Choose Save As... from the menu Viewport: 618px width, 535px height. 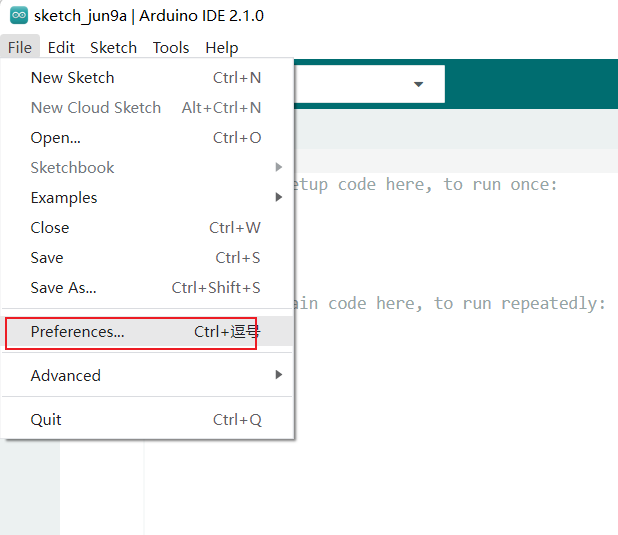pyautogui.click(x=63, y=288)
